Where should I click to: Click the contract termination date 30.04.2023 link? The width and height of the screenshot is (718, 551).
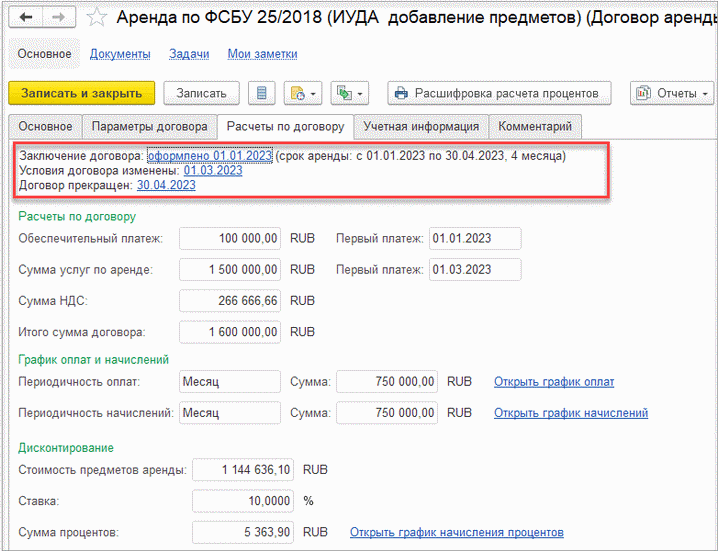coord(166,185)
